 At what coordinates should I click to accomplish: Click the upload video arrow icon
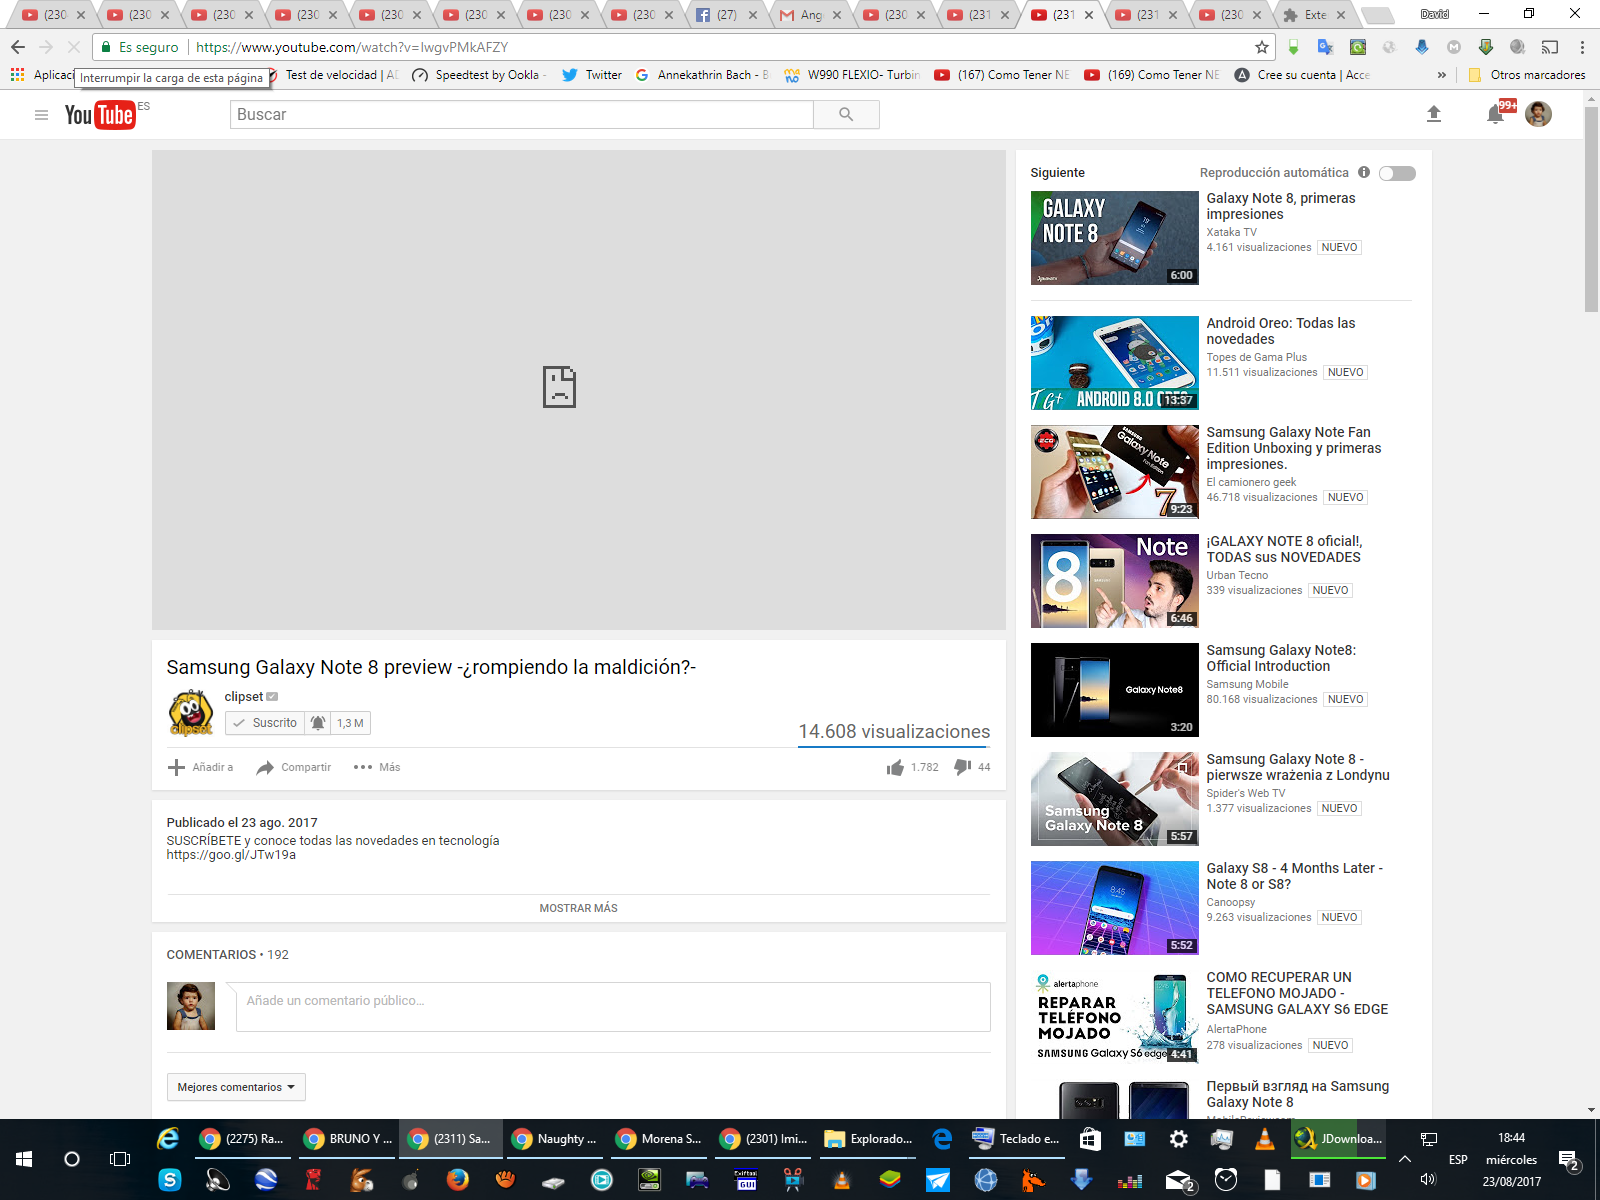(1433, 114)
